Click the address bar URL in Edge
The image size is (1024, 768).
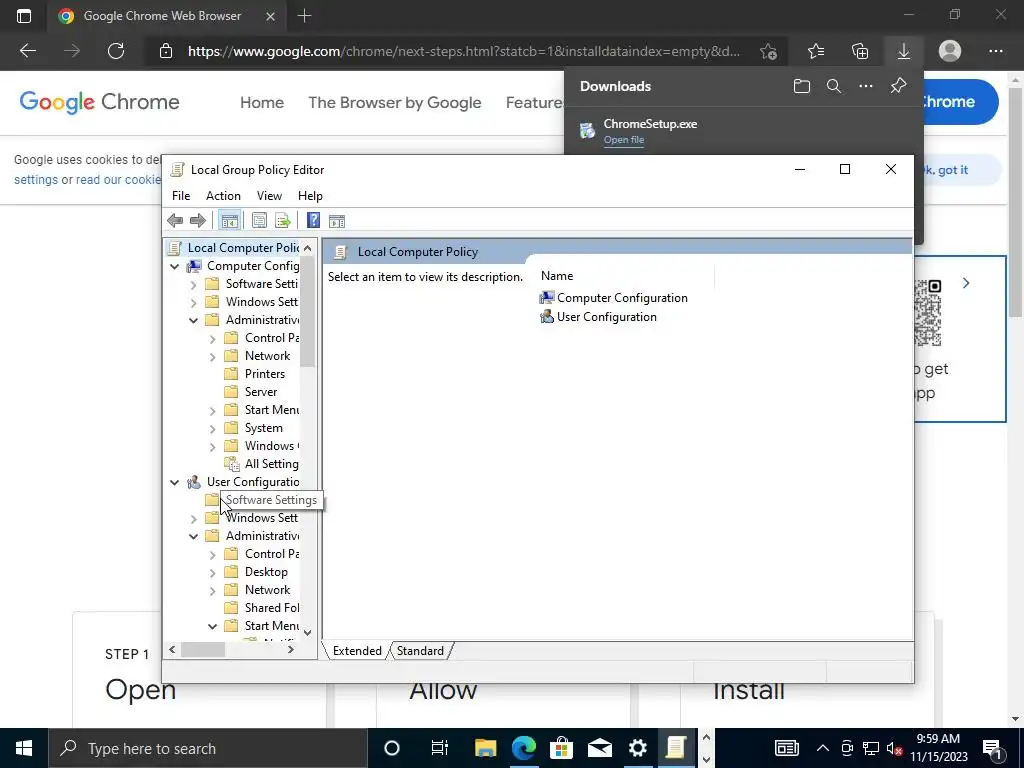point(464,51)
